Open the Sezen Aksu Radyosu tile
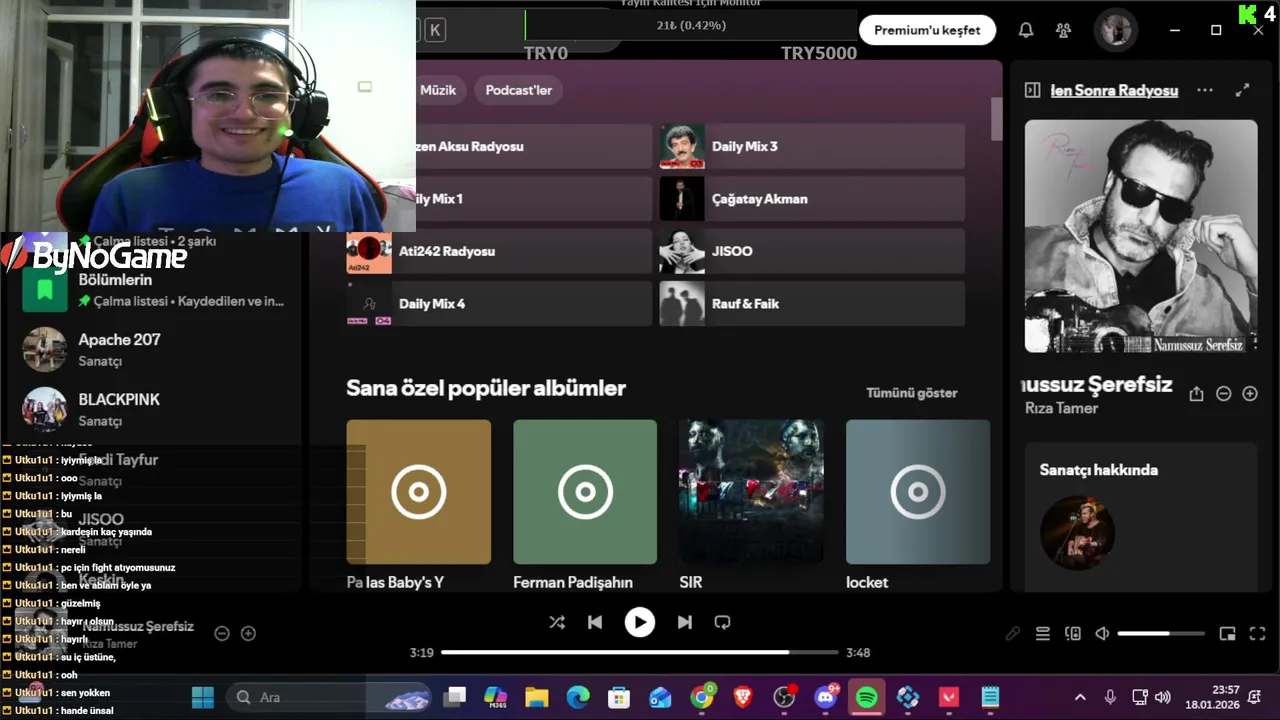Image resolution: width=1280 pixels, height=720 pixels. tap(534, 146)
